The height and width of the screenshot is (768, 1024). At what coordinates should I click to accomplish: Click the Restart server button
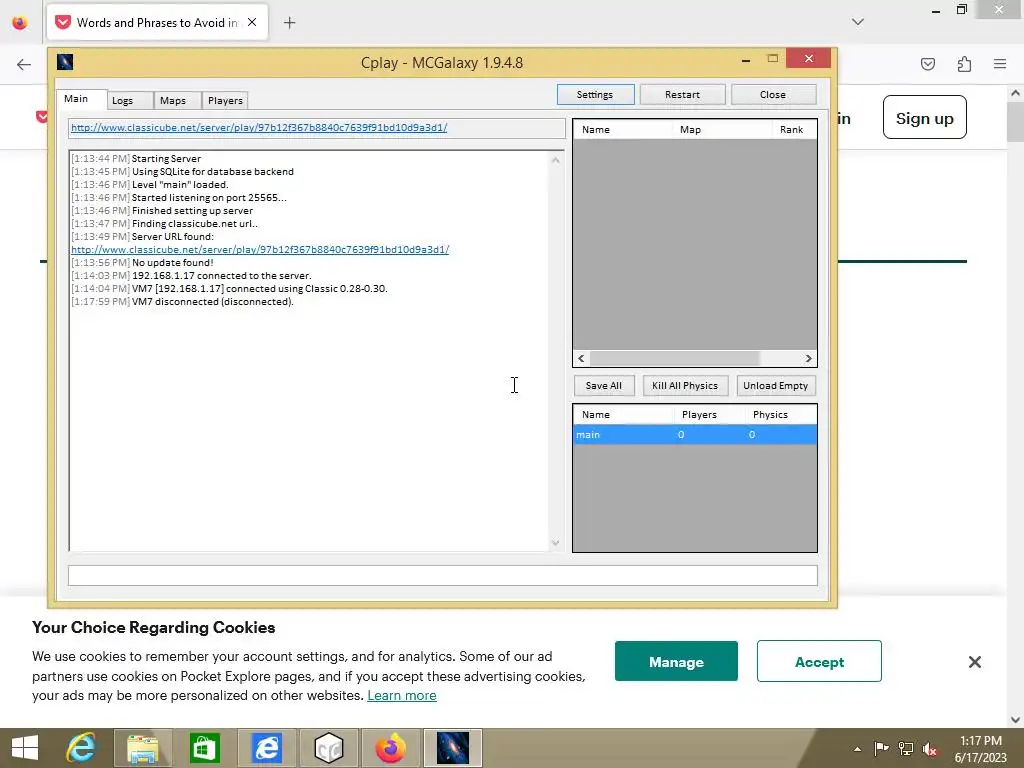tap(682, 95)
